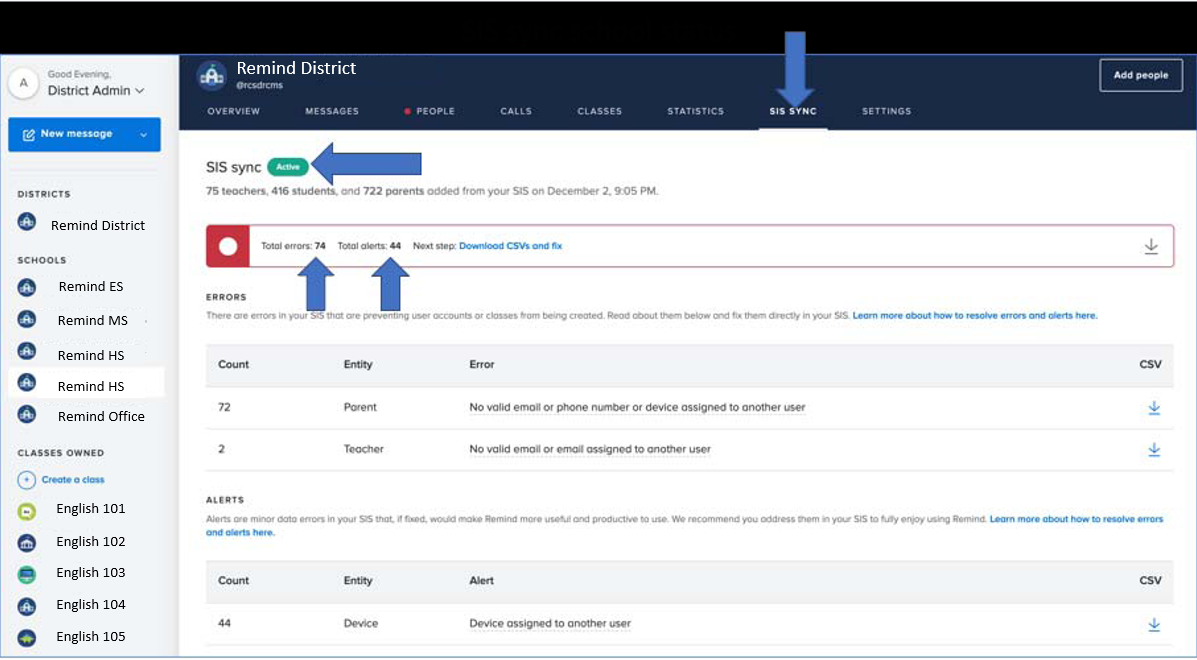Click the Teacher error description text
Viewport: 1197px width, 660px height.
click(x=590, y=449)
